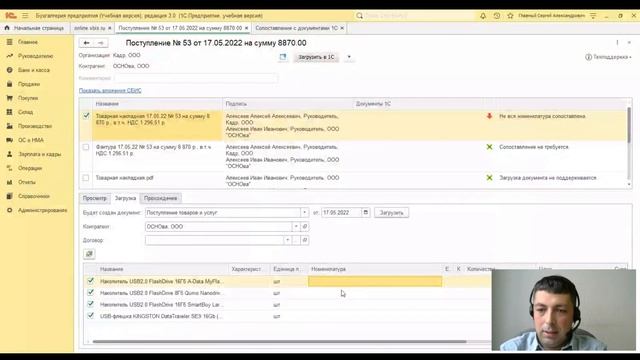Open the more options dots menu of the form
The width and height of the screenshot is (640, 360).
tap(617, 43)
